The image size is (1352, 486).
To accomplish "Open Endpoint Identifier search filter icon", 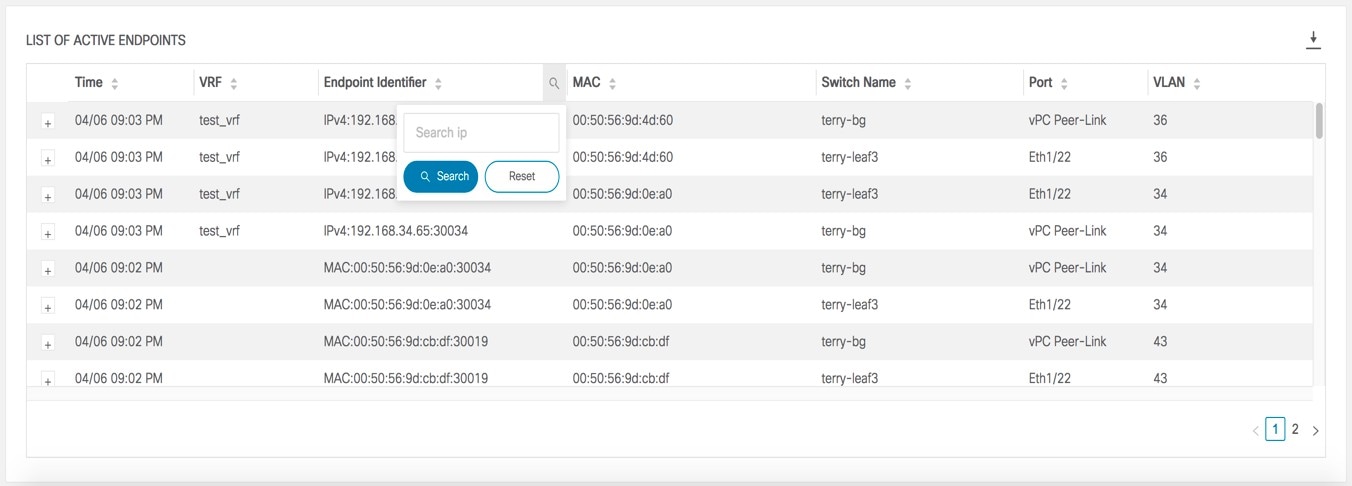I will coord(554,83).
